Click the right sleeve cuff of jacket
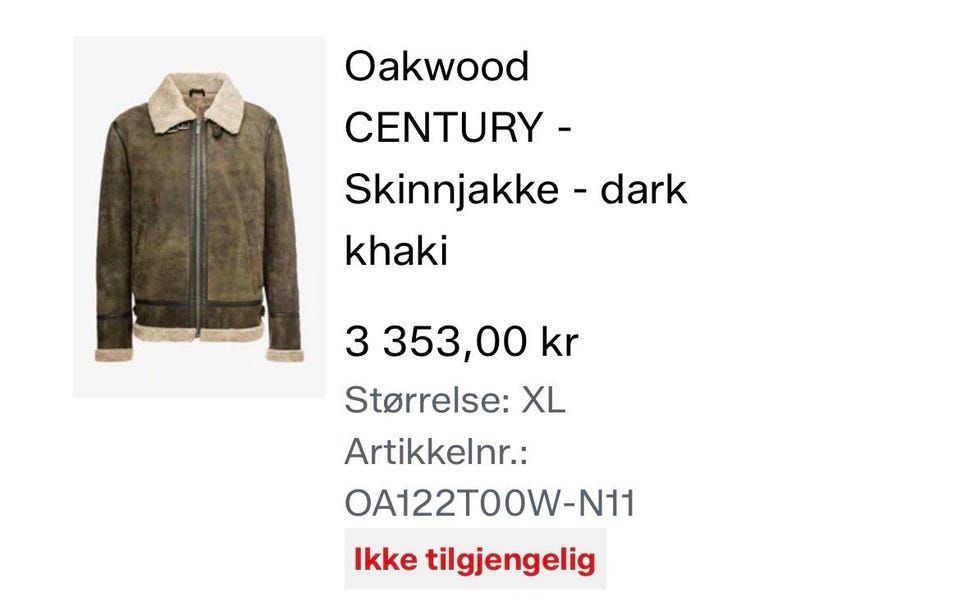The image size is (960, 610). tap(285, 355)
